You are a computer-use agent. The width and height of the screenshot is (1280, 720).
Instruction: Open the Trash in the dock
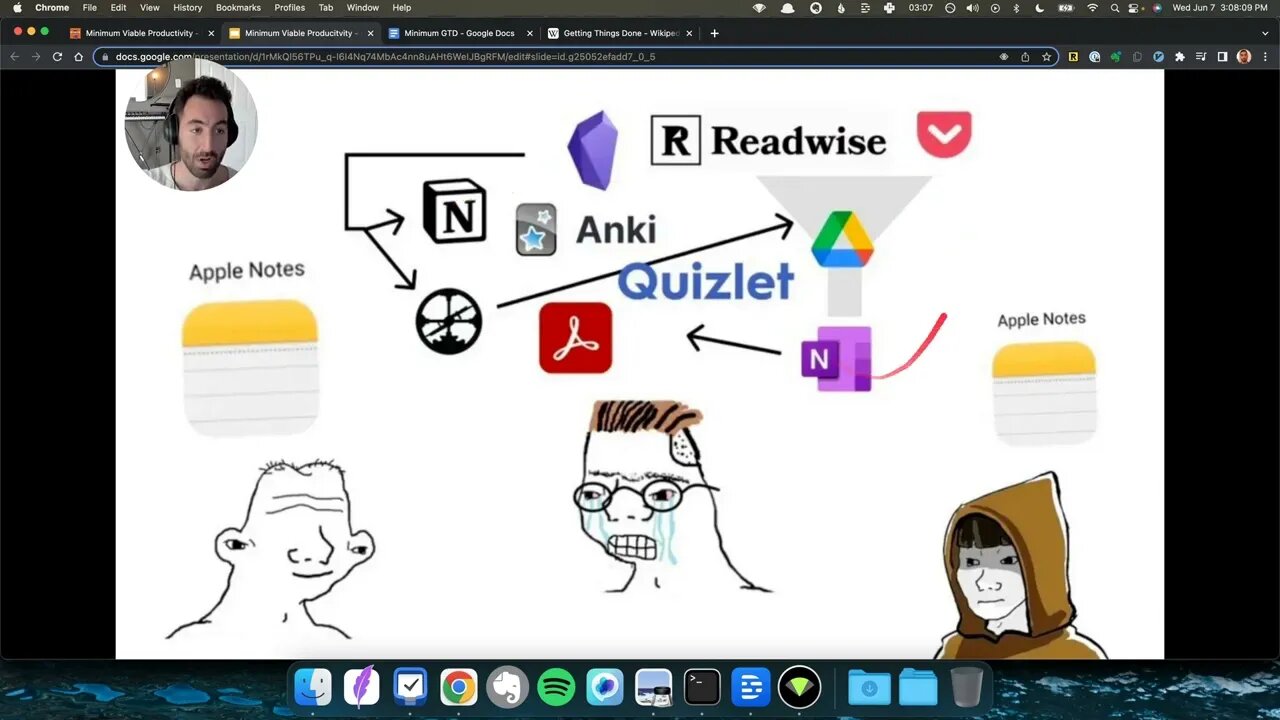(966, 687)
